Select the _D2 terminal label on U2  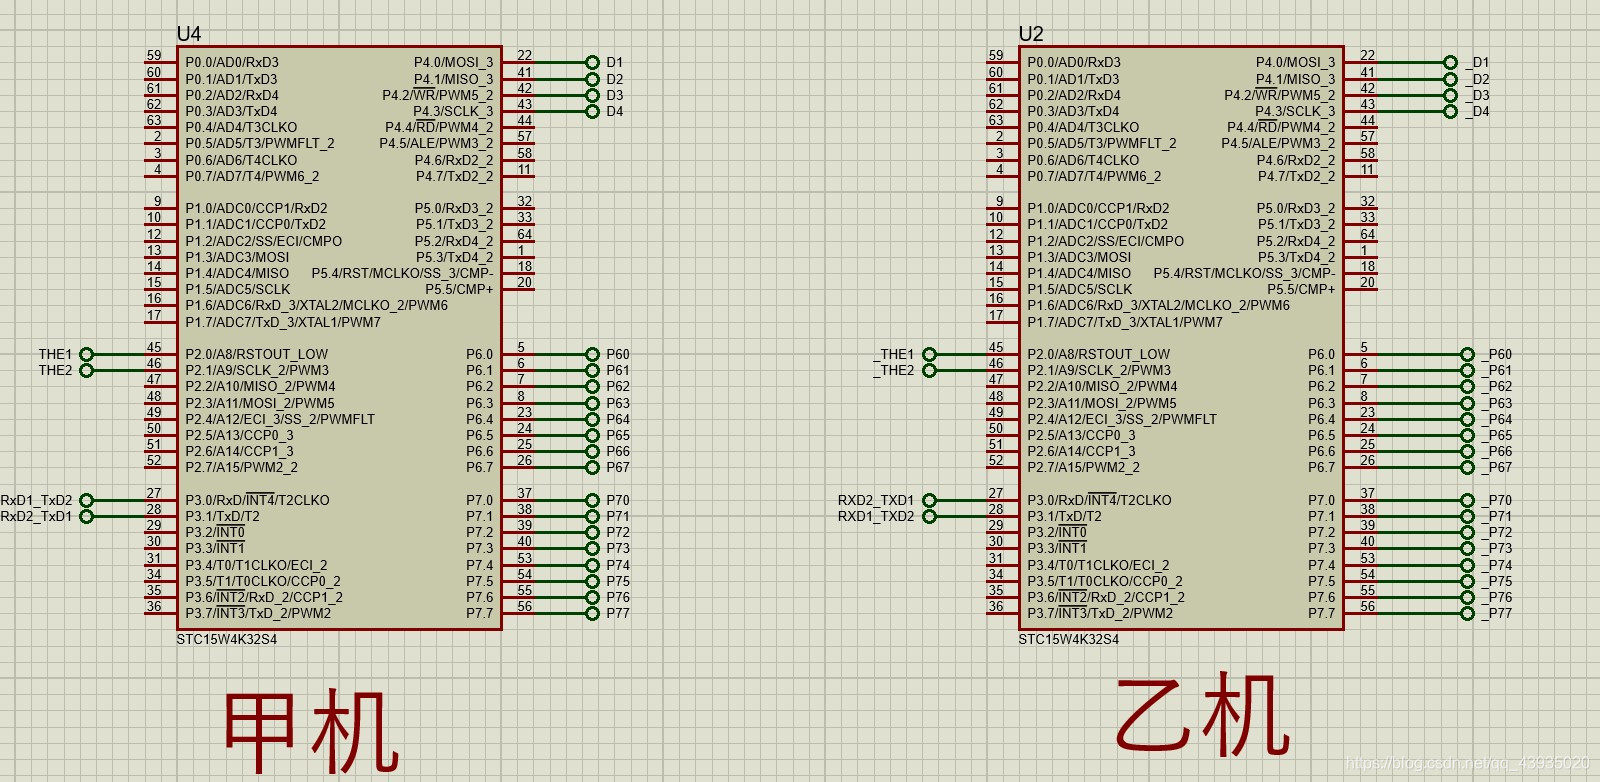pyautogui.click(x=1477, y=79)
